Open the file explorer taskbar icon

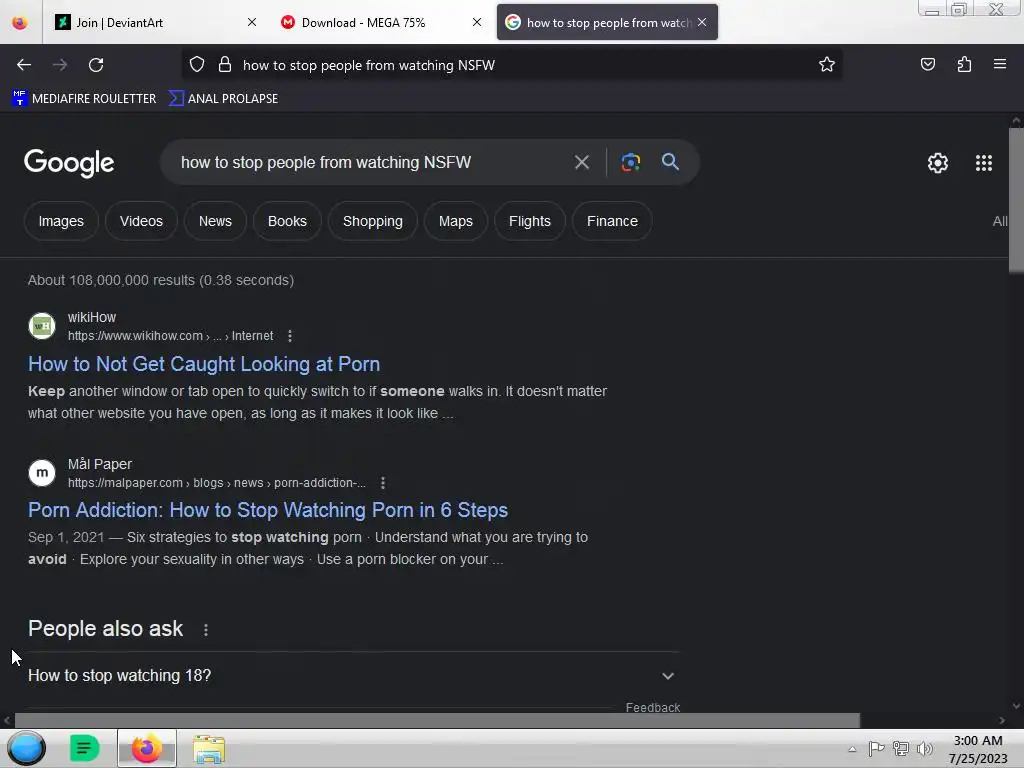[209, 749]
